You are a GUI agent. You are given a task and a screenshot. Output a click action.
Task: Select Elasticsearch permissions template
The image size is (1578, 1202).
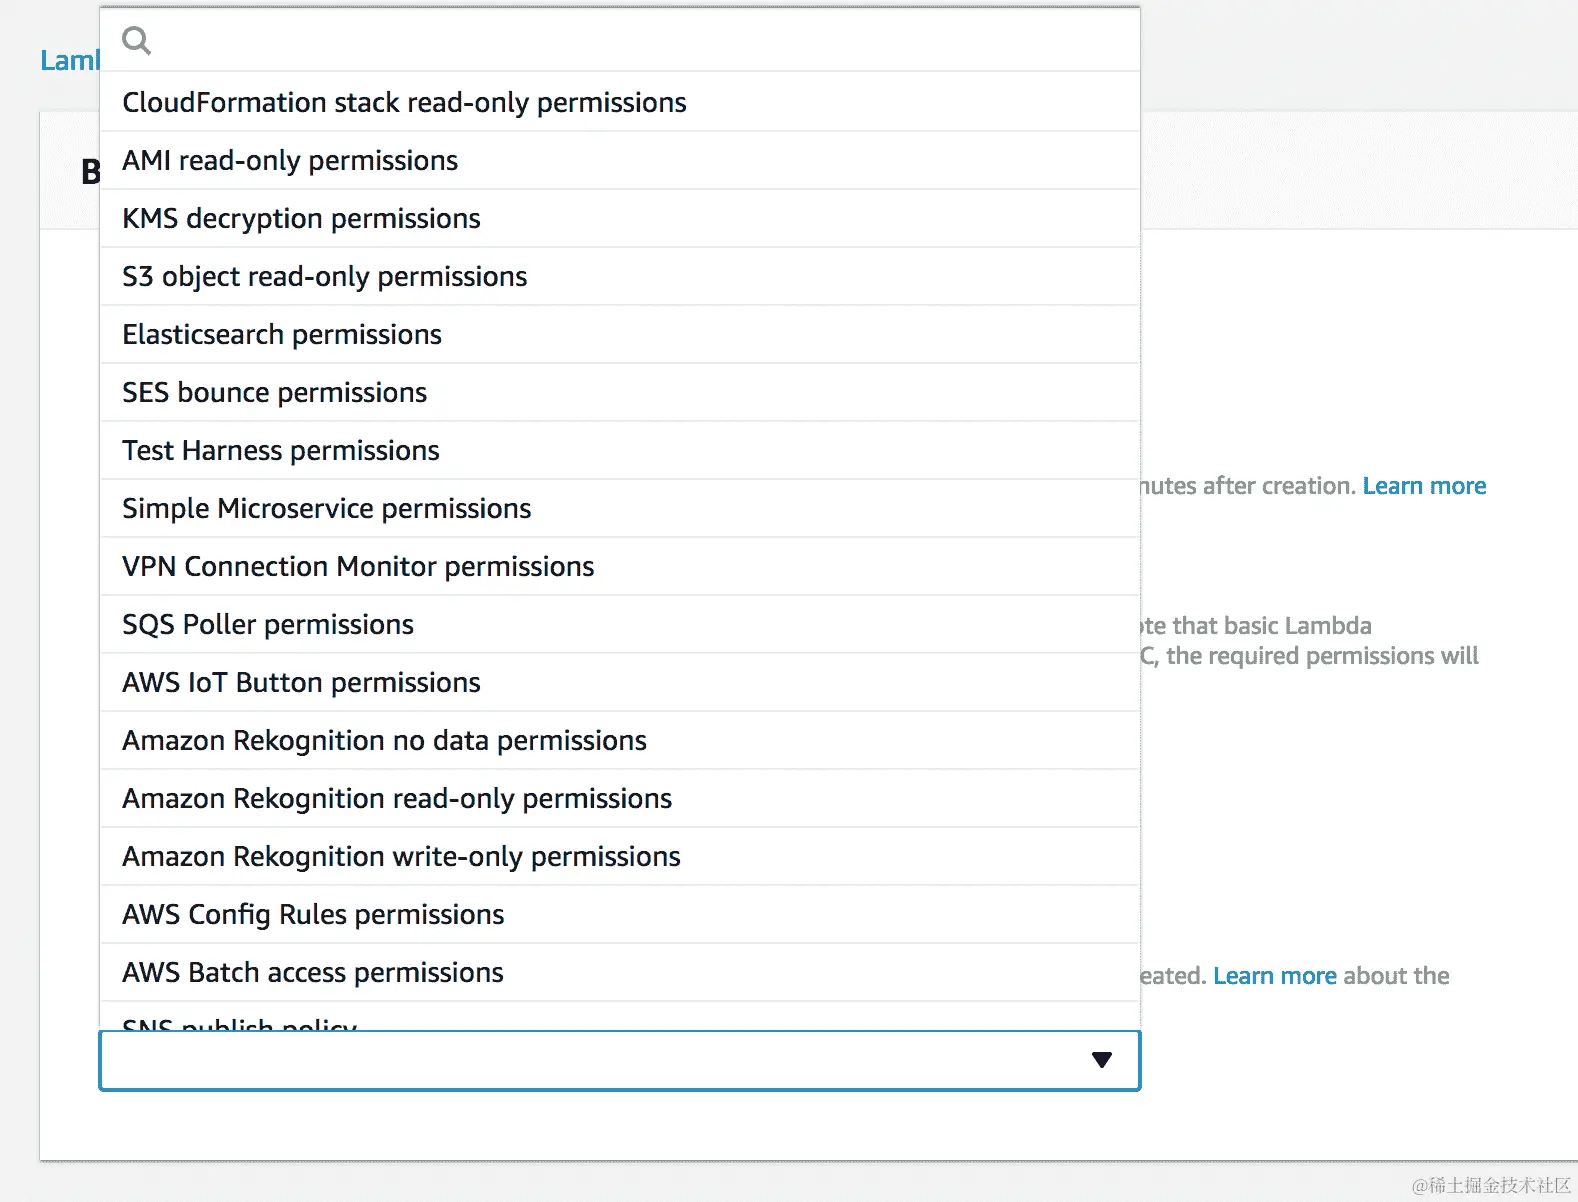pos(282,335)
